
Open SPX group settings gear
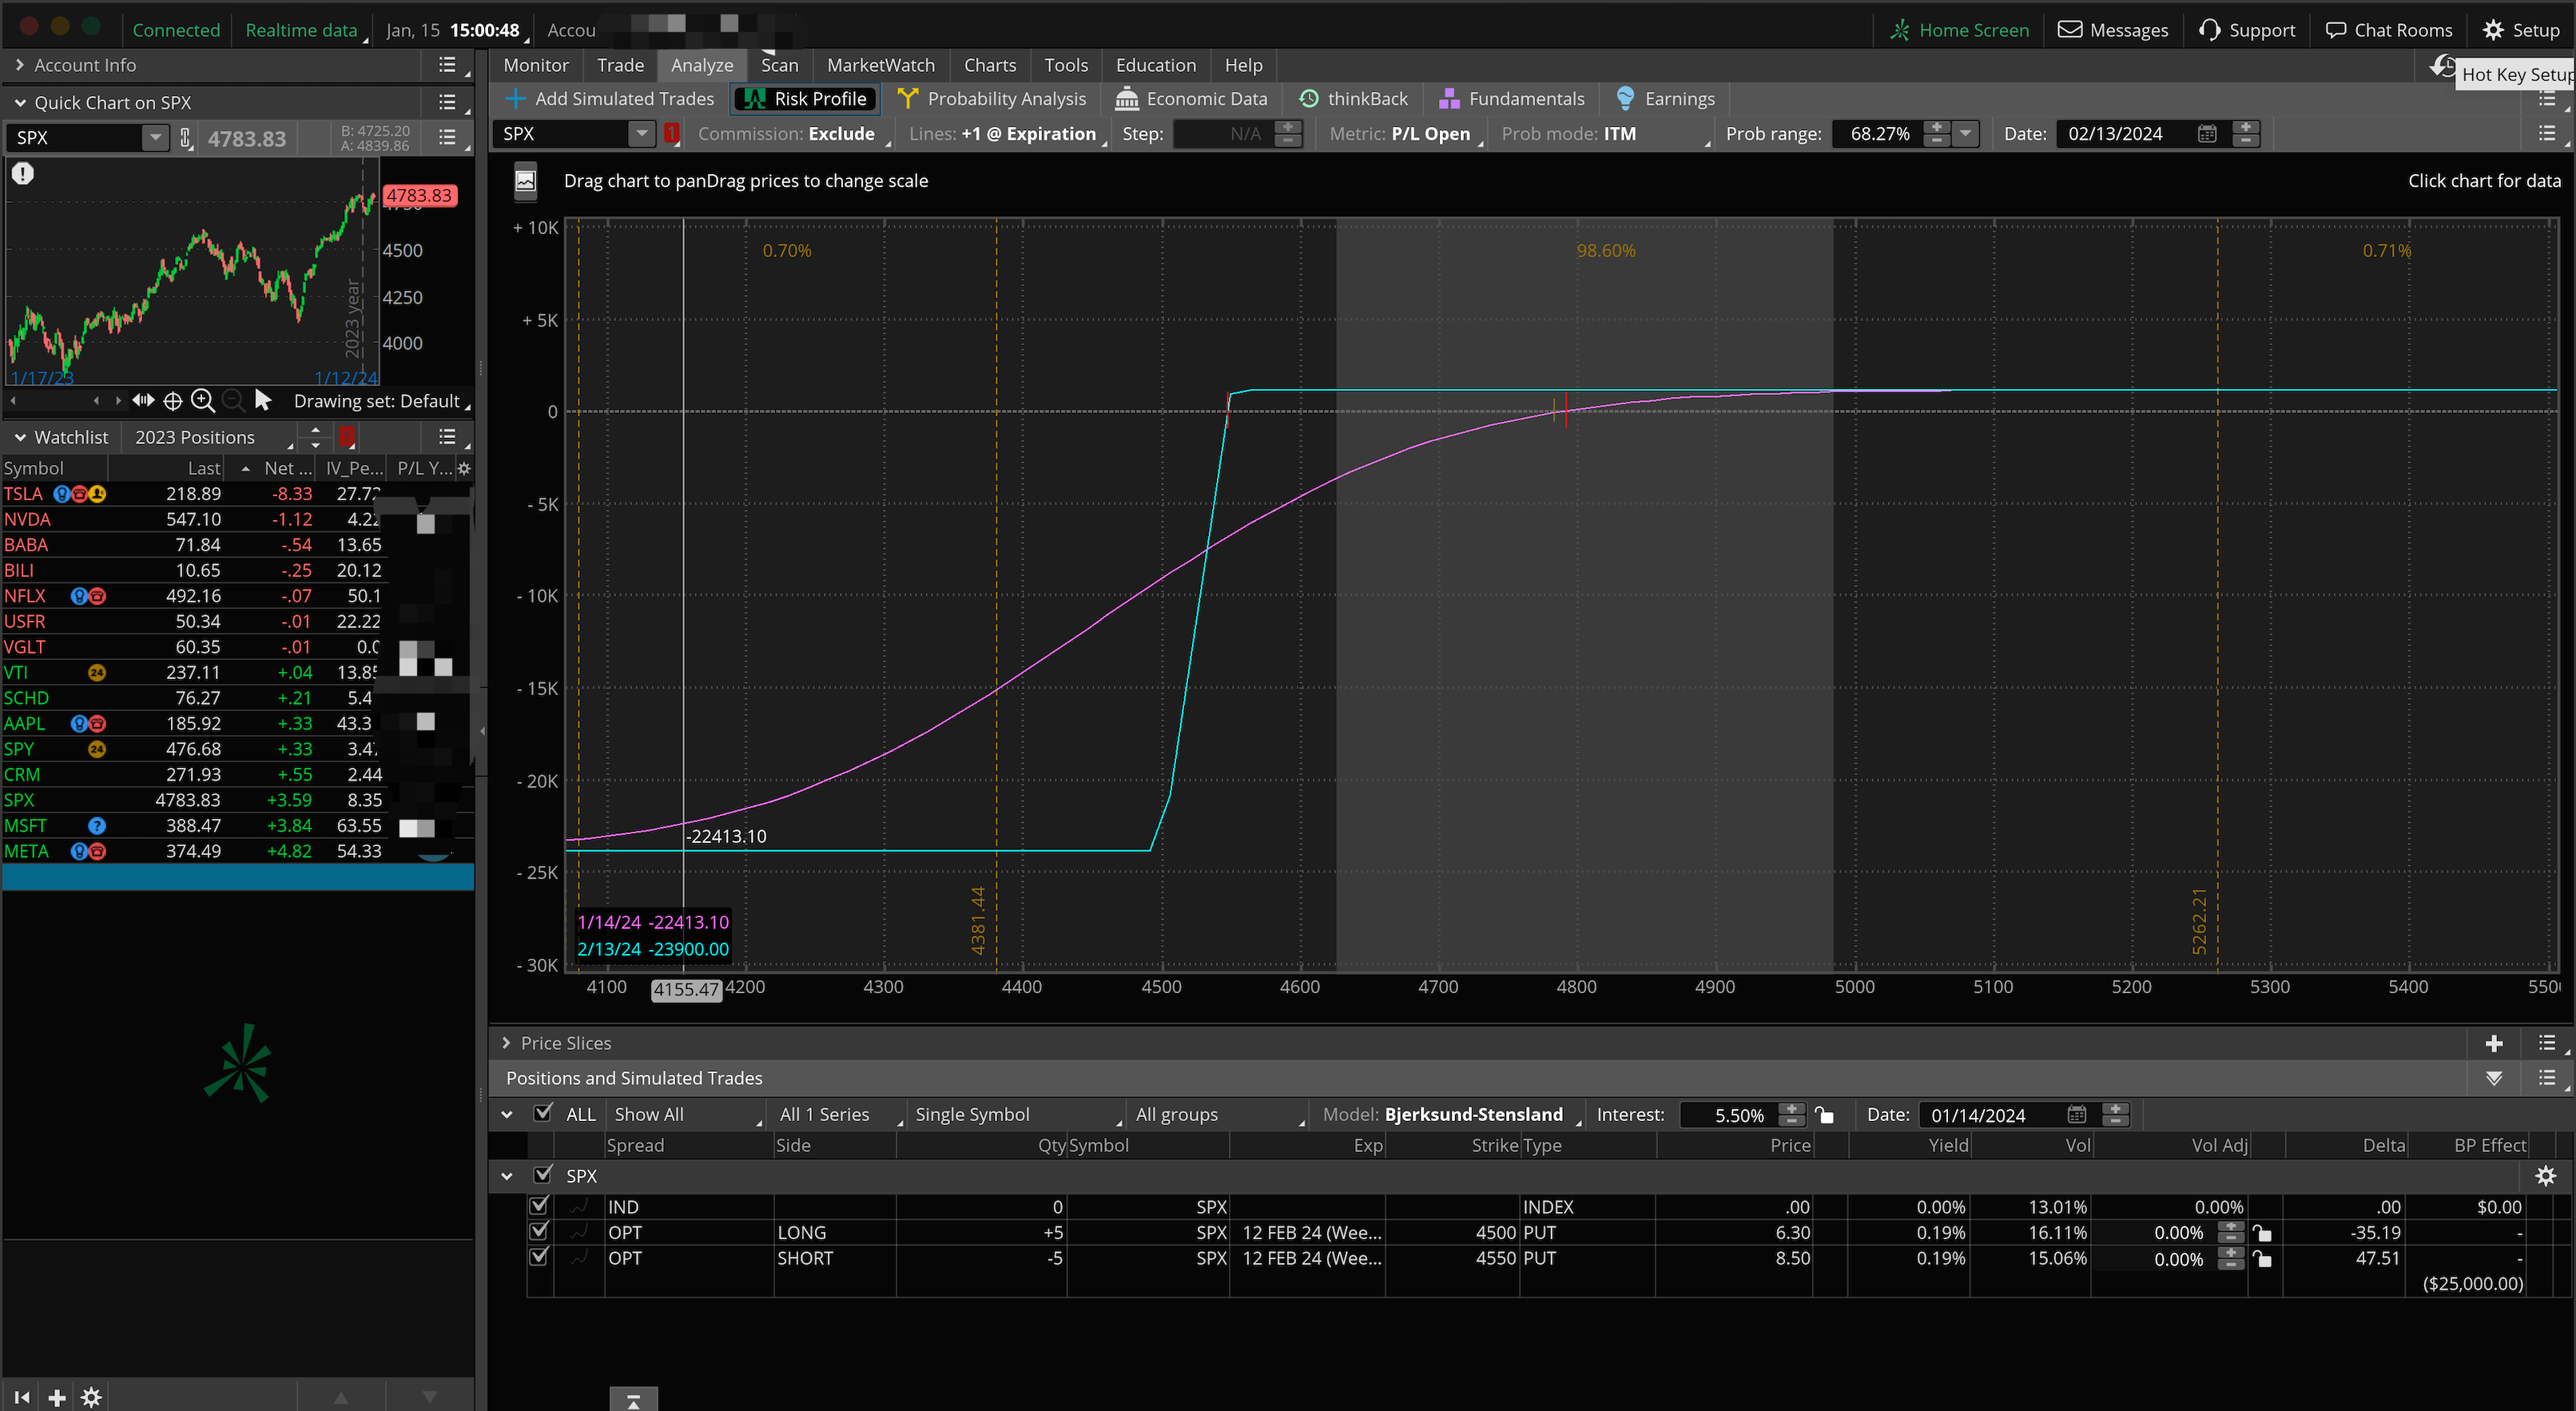coord(2545,1176)
